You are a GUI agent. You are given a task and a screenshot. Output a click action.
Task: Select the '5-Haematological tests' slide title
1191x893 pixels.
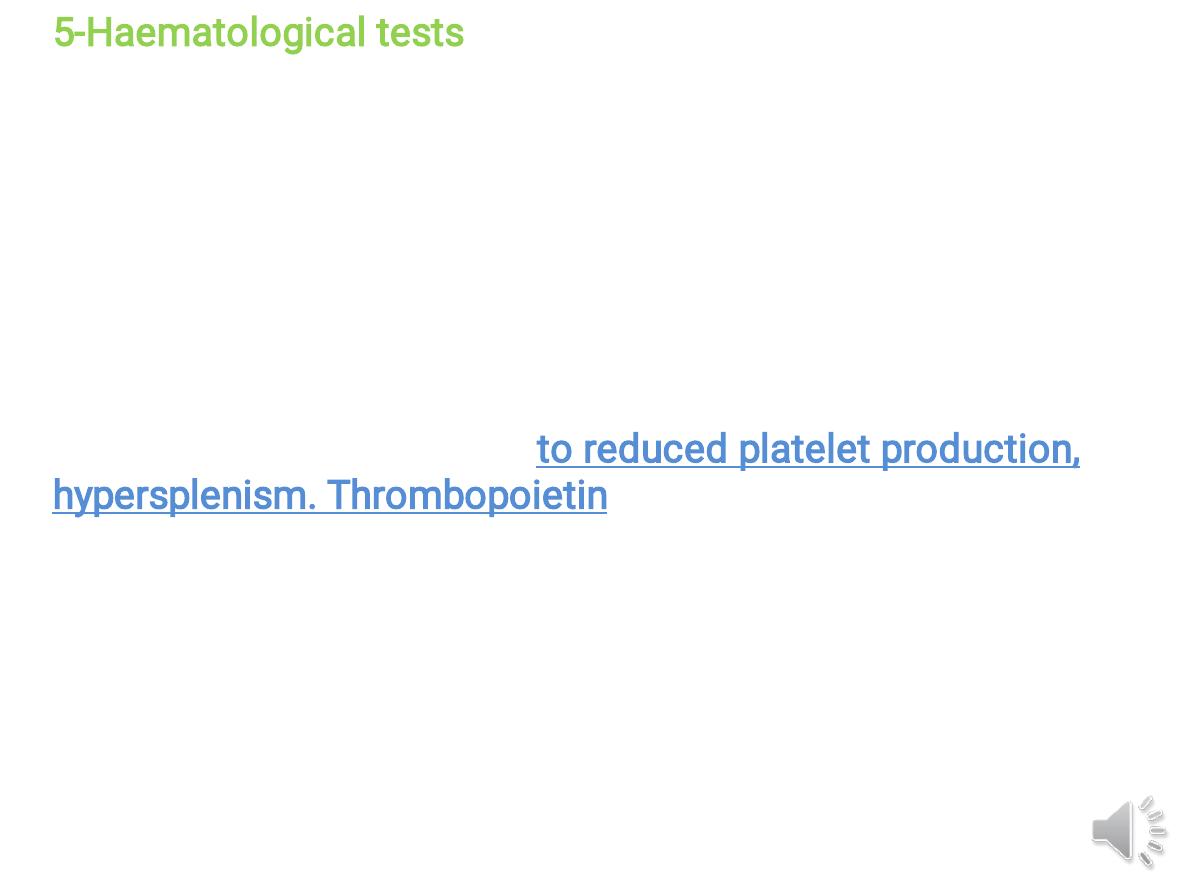click(x=258, y=33)
